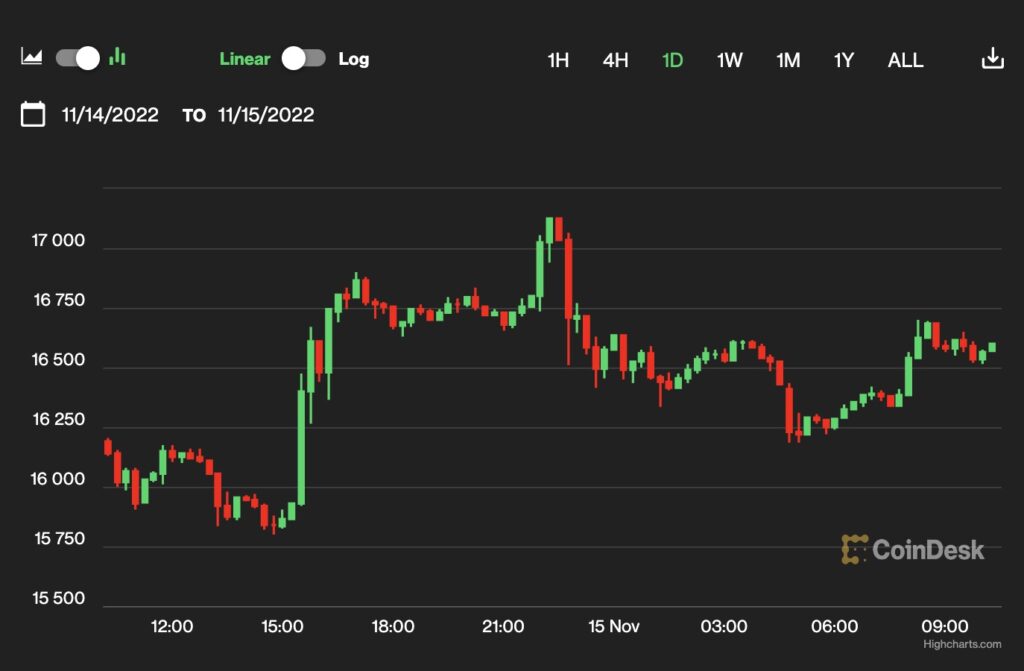The image size is (1024, 671).
Task: Click the export icon in top-right corner
Action: click(x=991, y=57)
